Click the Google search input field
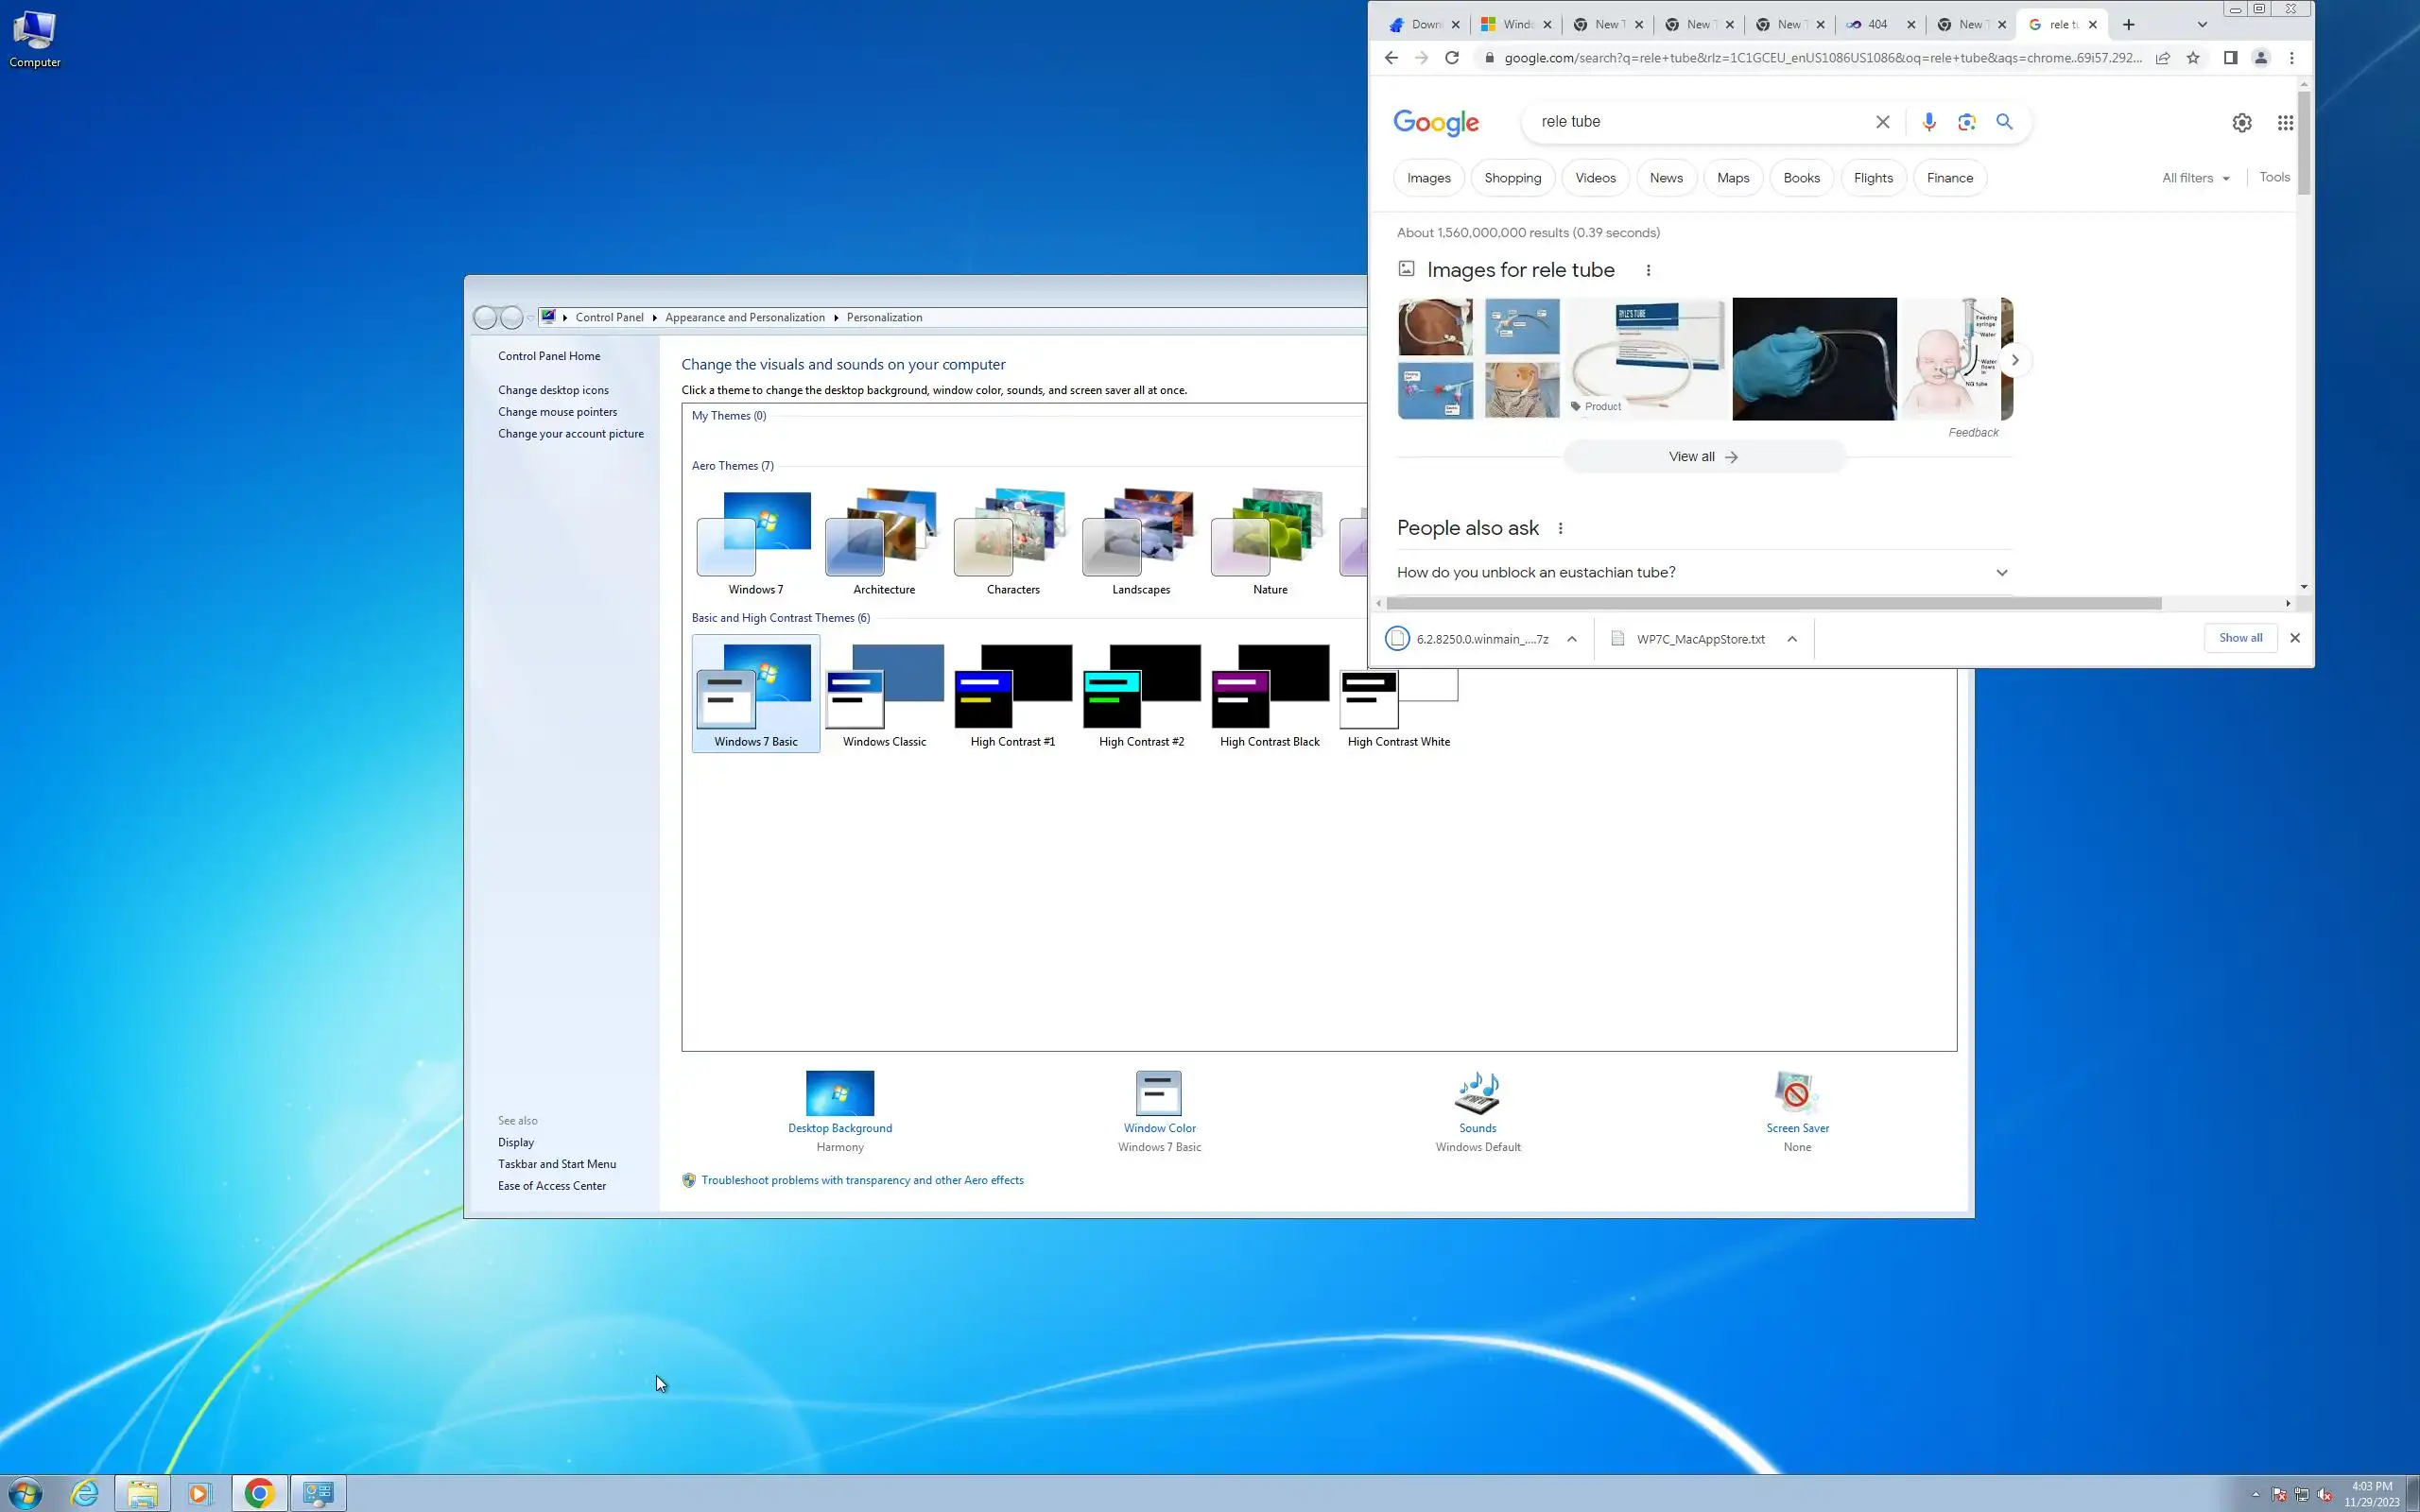The height and width of the screenshot is (1512, 2420). click(x=1700, y=122)
